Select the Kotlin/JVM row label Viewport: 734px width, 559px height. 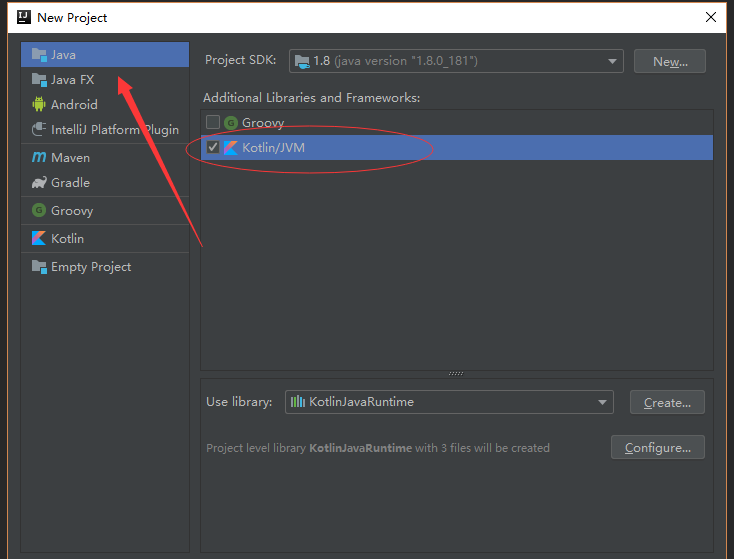(273, 147)
